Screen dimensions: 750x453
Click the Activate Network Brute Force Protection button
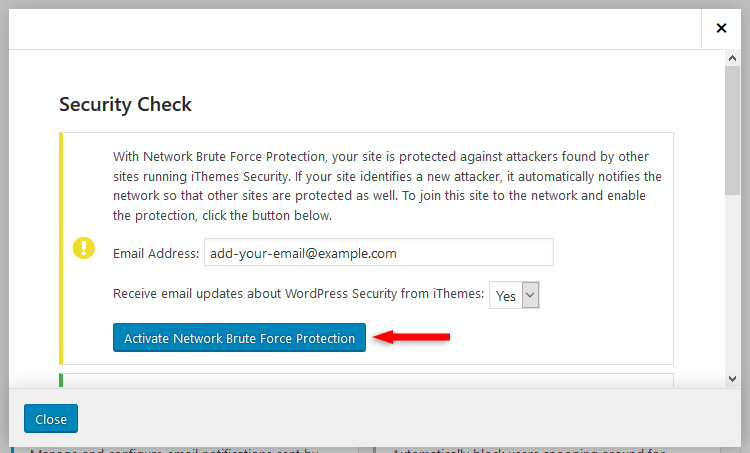click(x=239, y=338)
